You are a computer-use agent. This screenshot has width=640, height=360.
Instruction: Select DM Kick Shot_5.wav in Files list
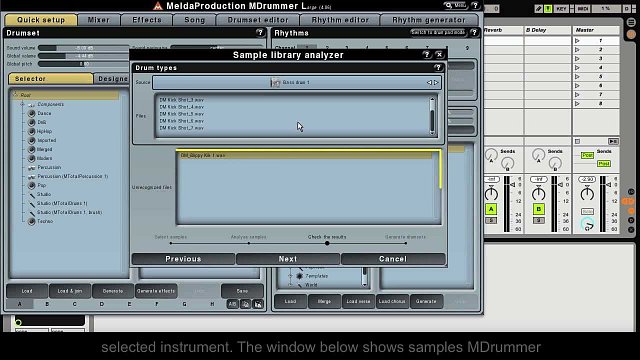point(182,114)
